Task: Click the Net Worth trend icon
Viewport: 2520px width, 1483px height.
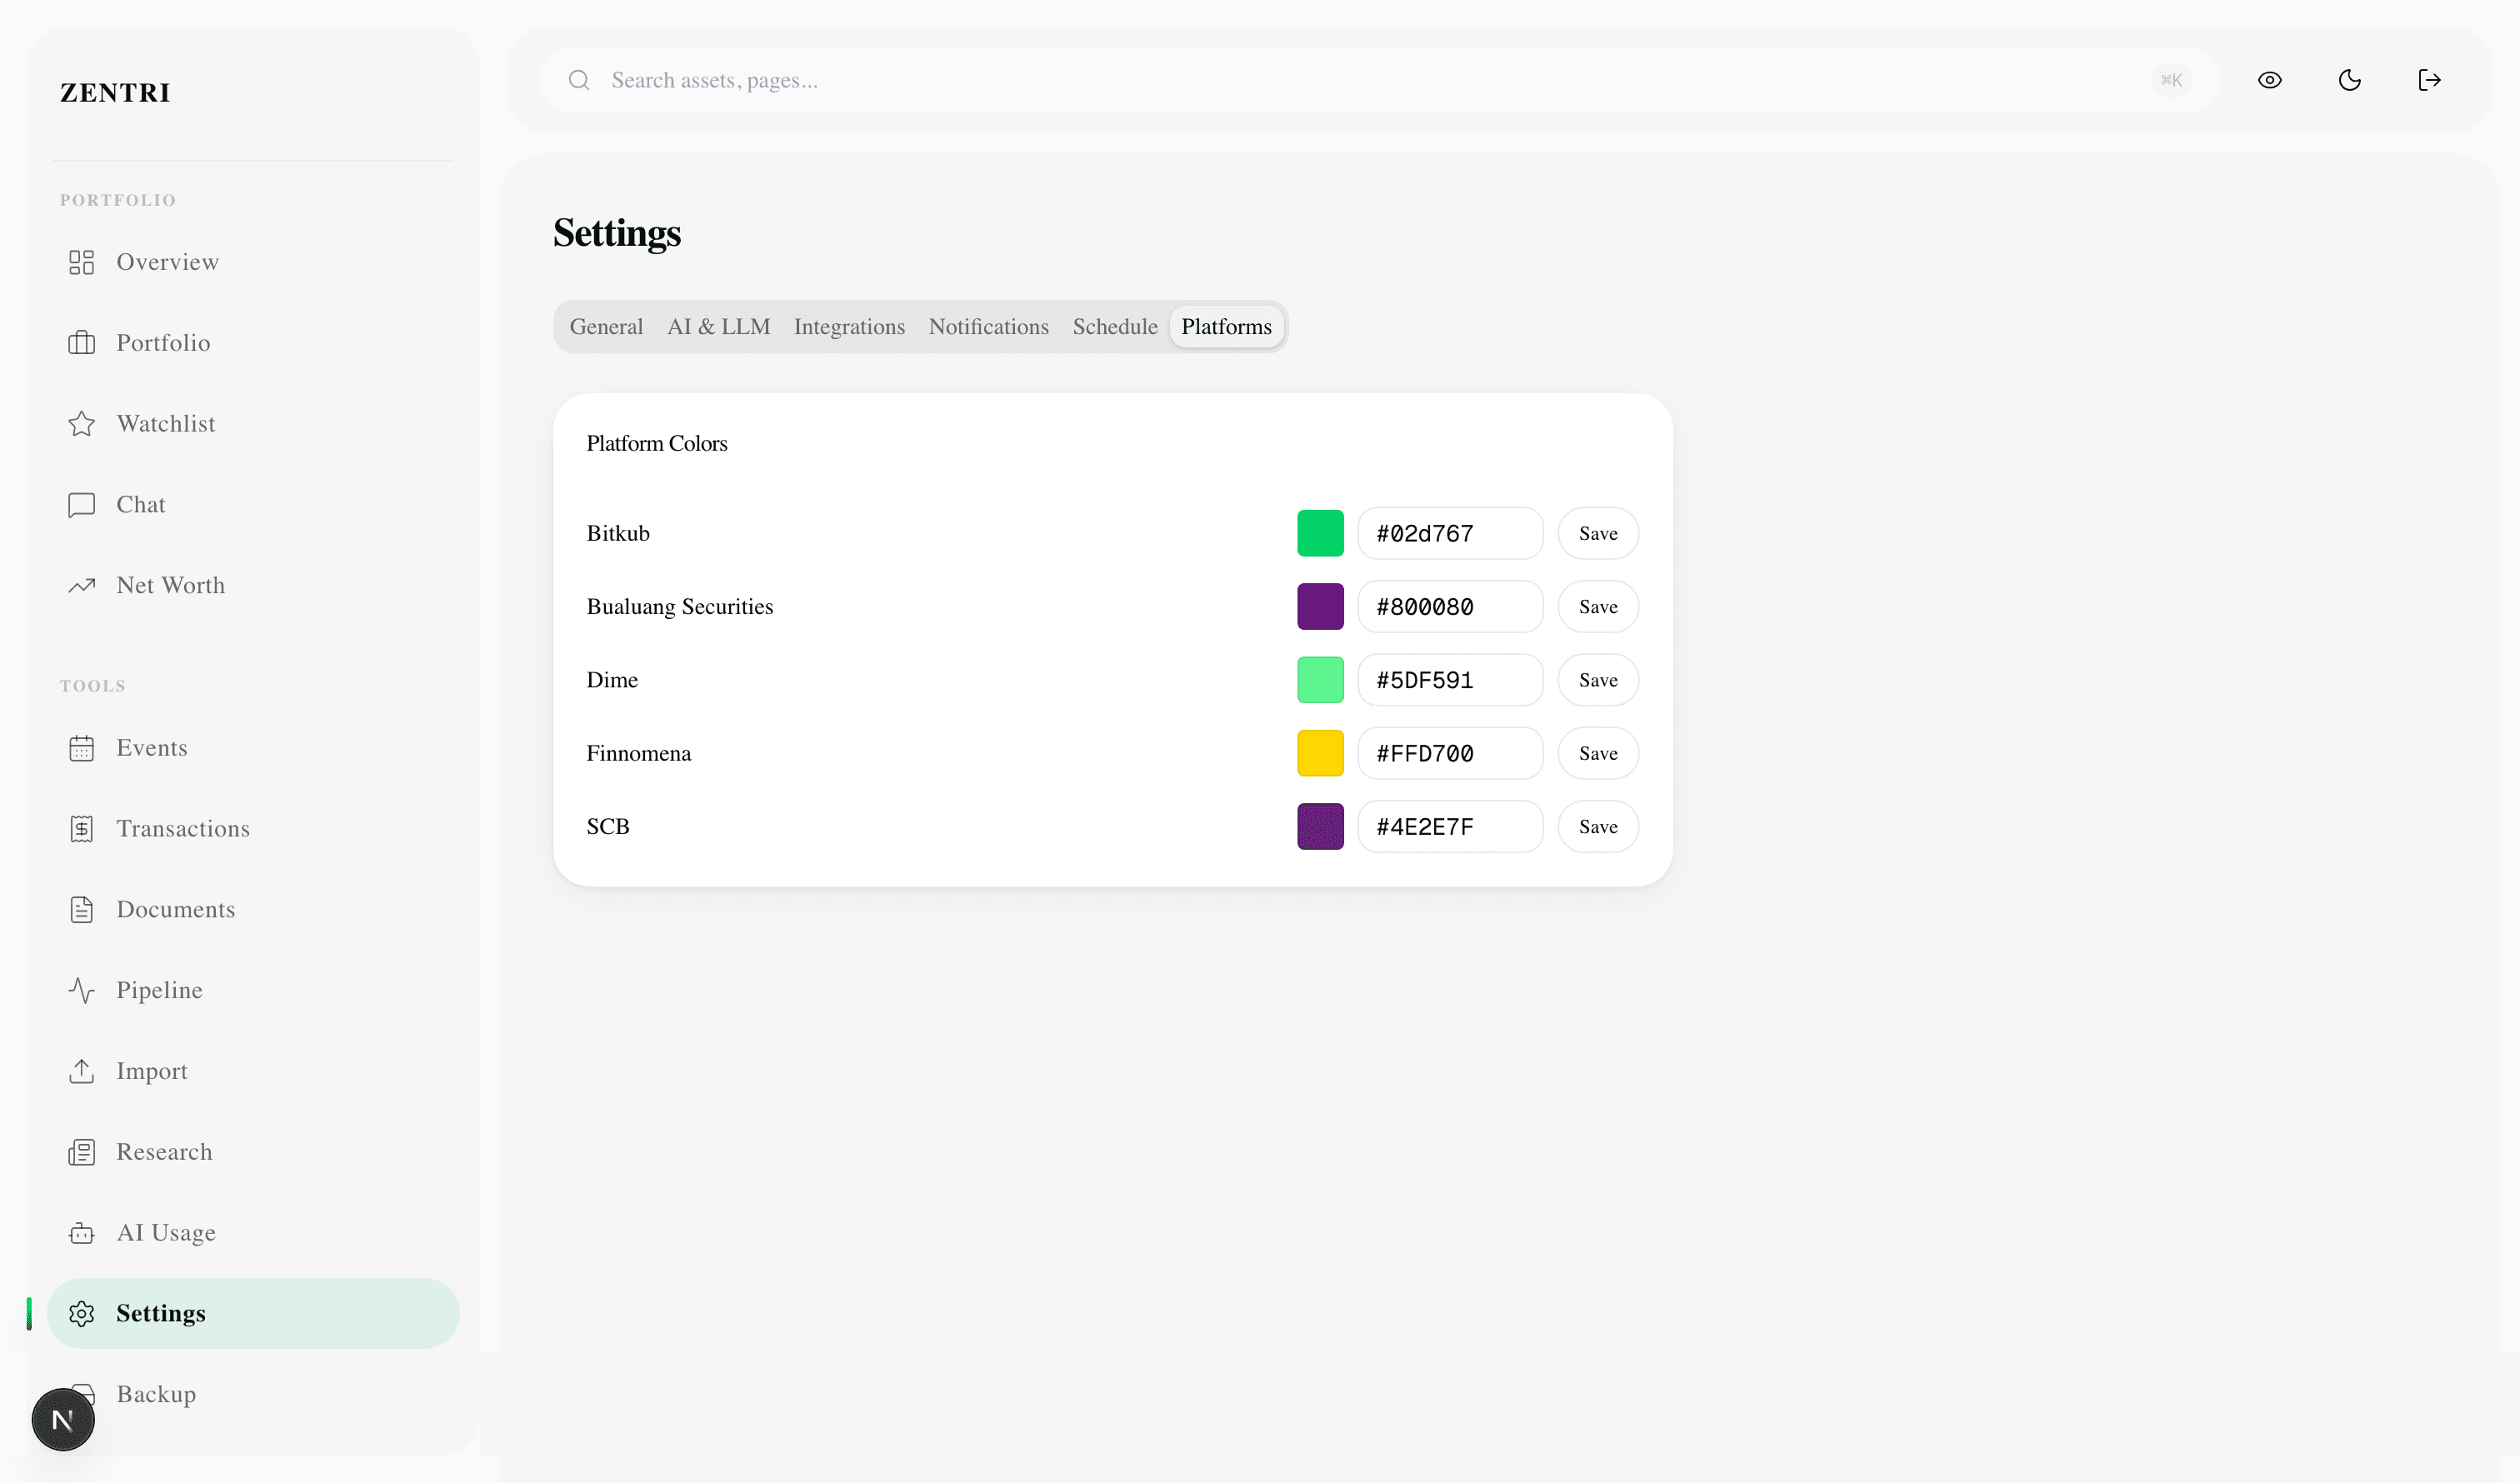Action: (81, 586)
